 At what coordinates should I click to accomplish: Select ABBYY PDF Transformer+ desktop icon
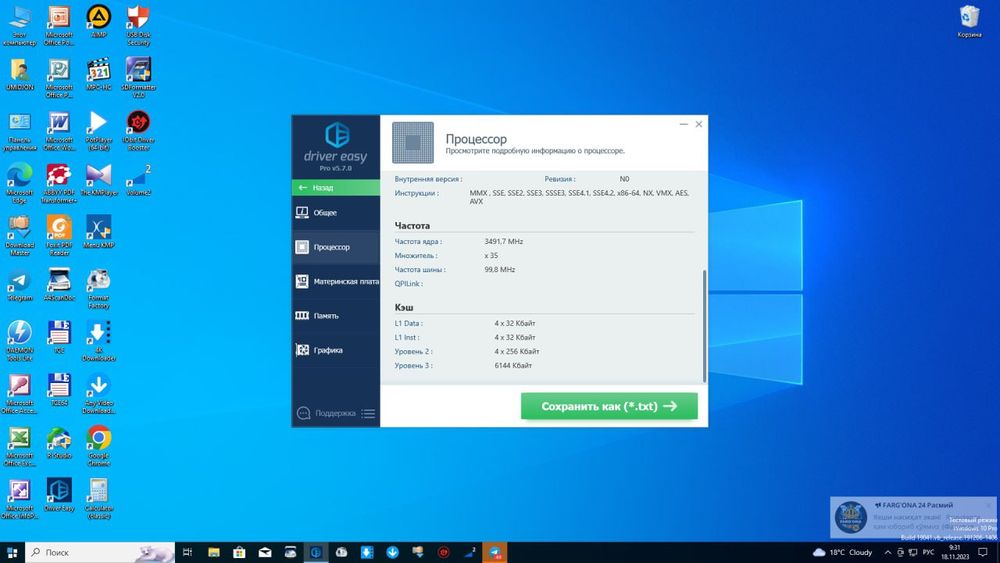point(59,183)
